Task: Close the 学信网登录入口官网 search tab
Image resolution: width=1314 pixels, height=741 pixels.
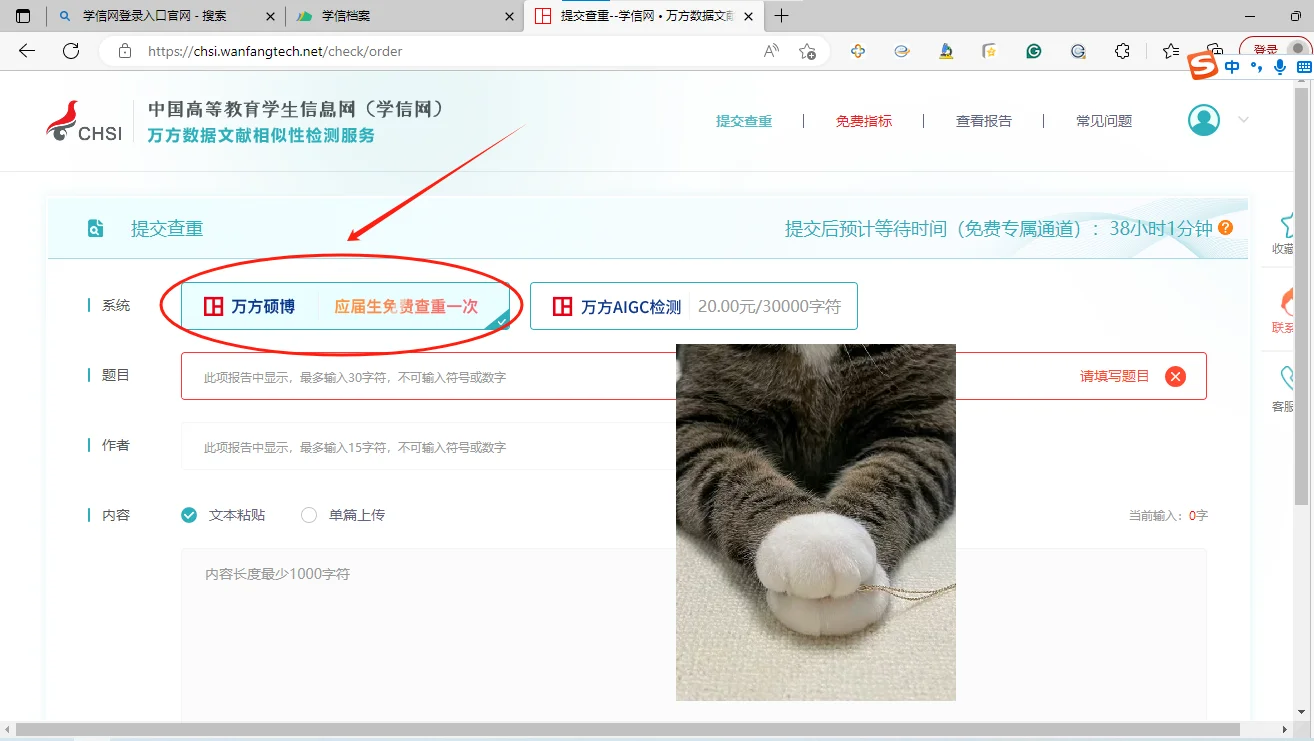Action: coord(270,16)
